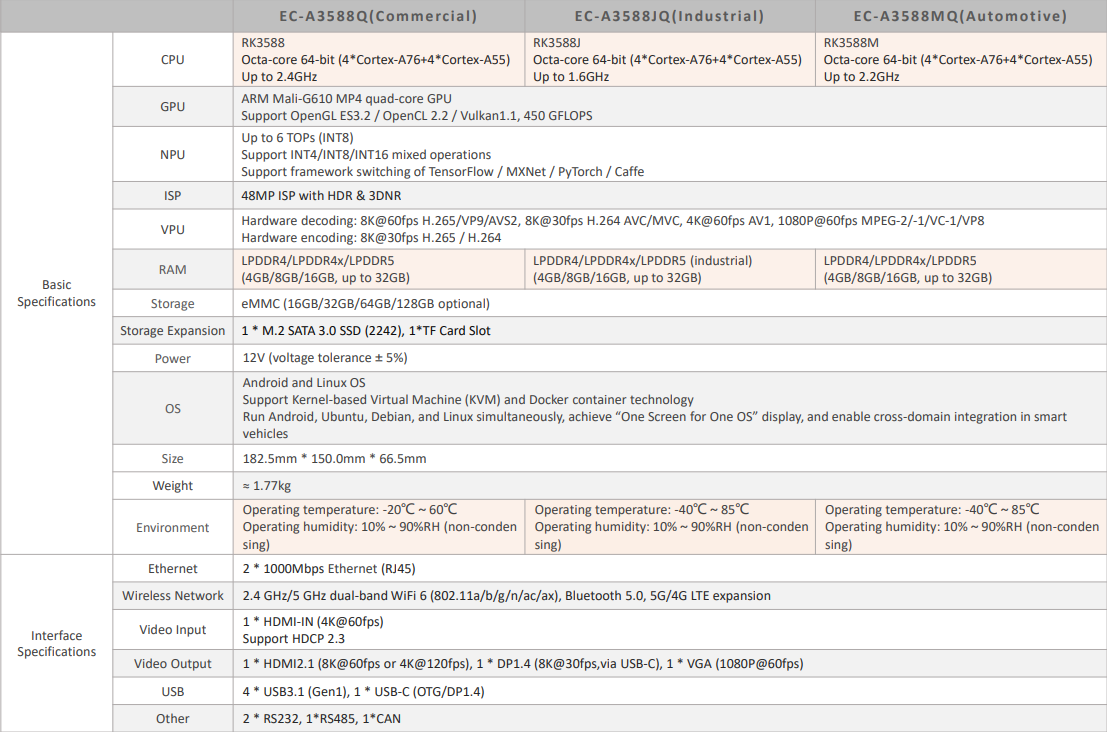Click the Video Output row label
The height and width of the screenshot is (732, 1107).
pyautogui.click(x=172, y=664)
